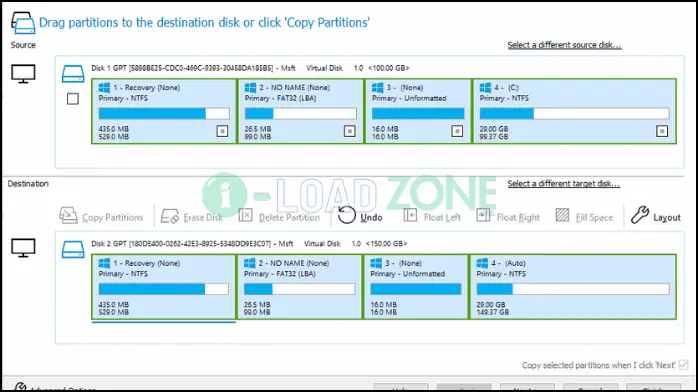Viewport: 698px width, 392px height.
Task: Click '16.0 MB' used size in destination partition 3
Action: [x=383, y=305]
